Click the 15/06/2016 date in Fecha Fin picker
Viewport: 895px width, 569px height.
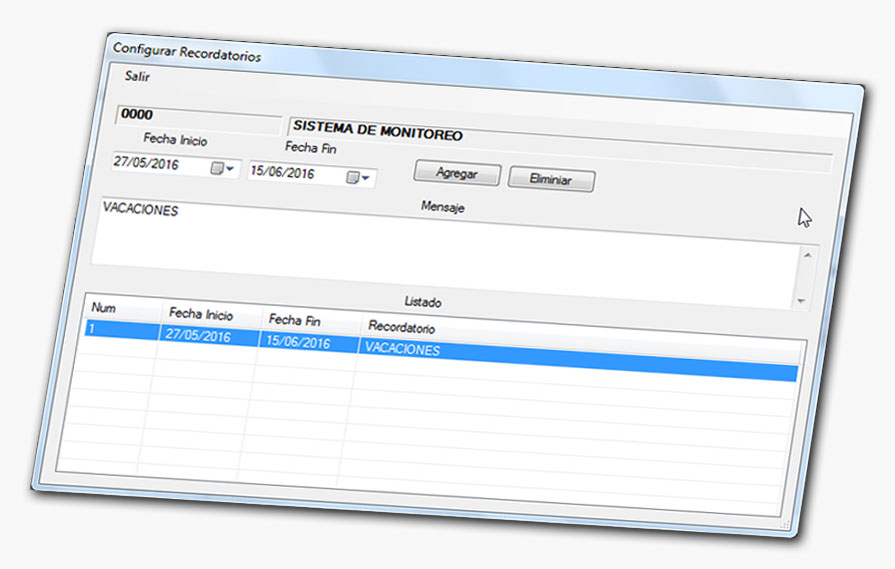click(284, 174)
